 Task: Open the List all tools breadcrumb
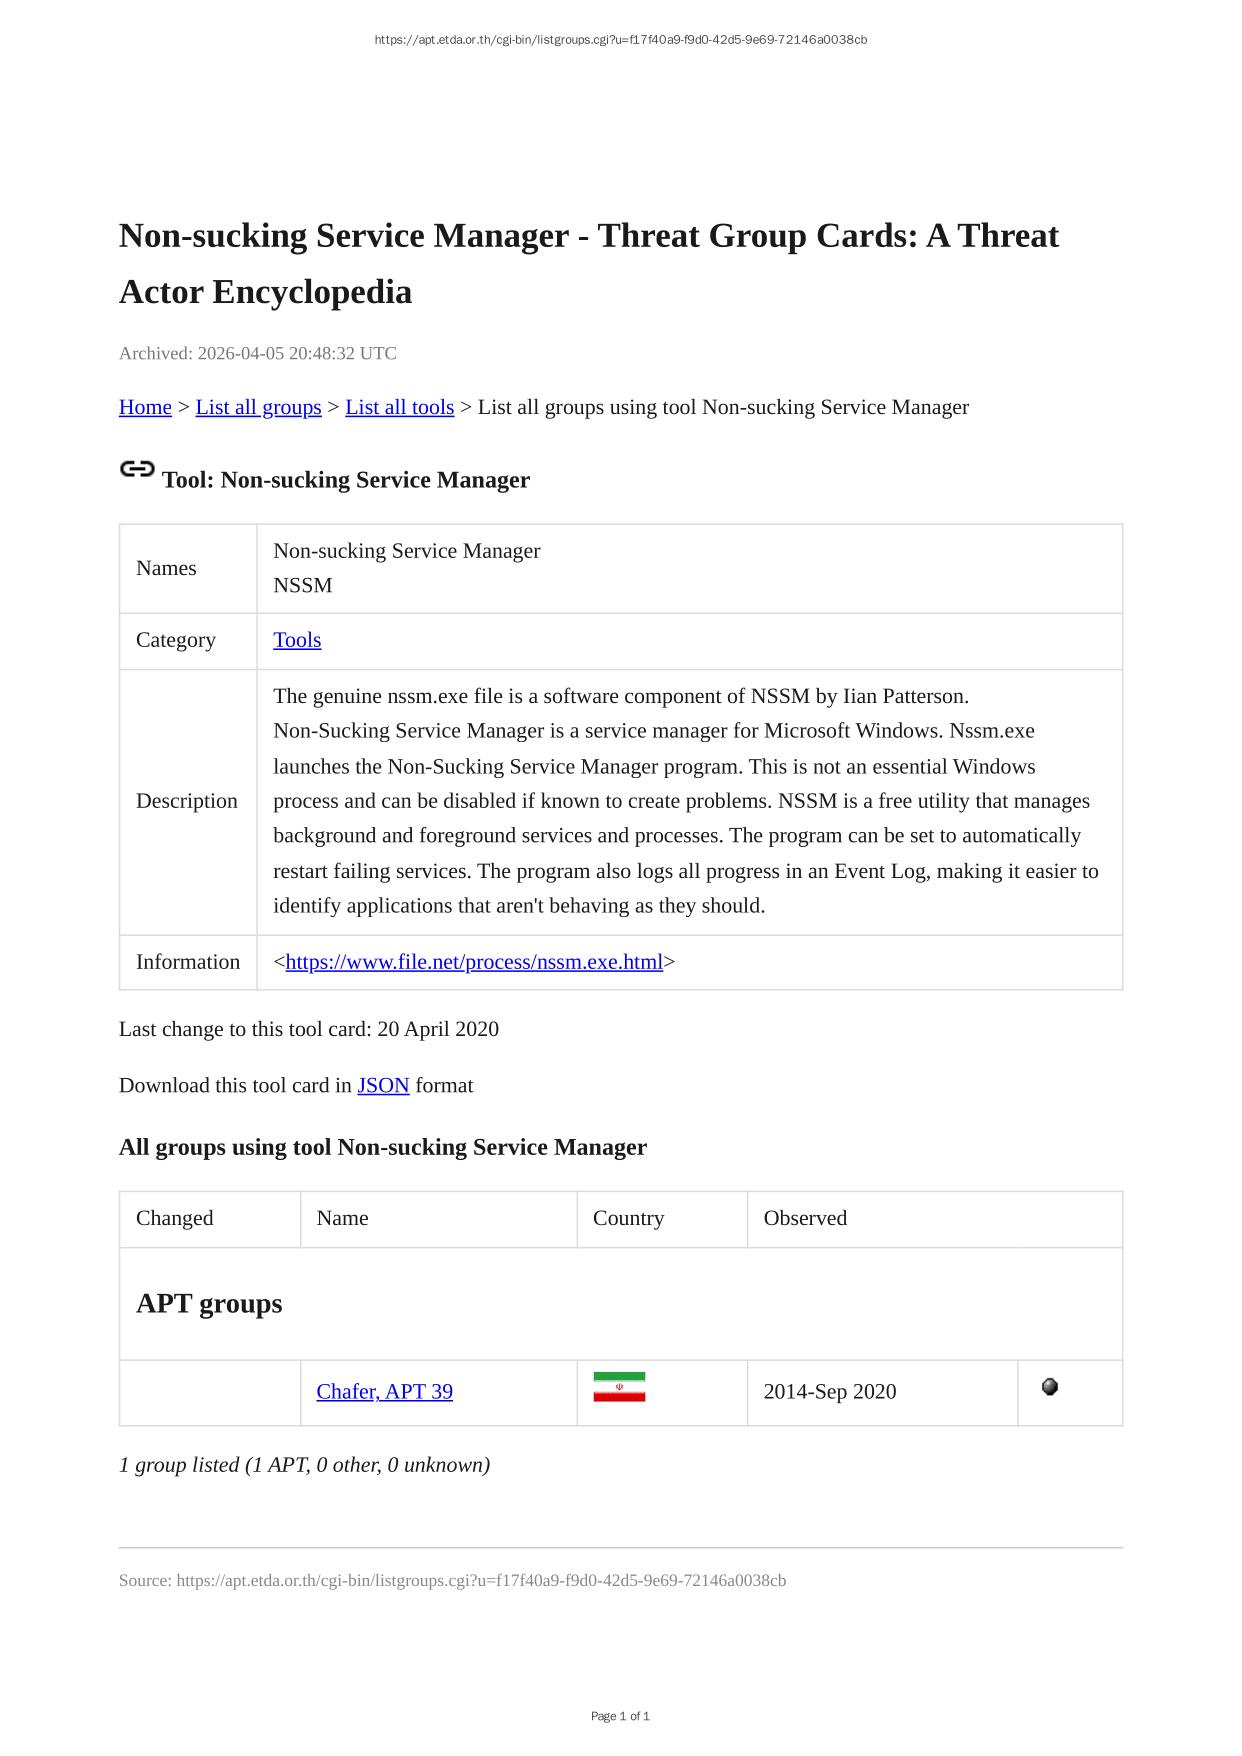pyautogui.click(x=399, y=407)
